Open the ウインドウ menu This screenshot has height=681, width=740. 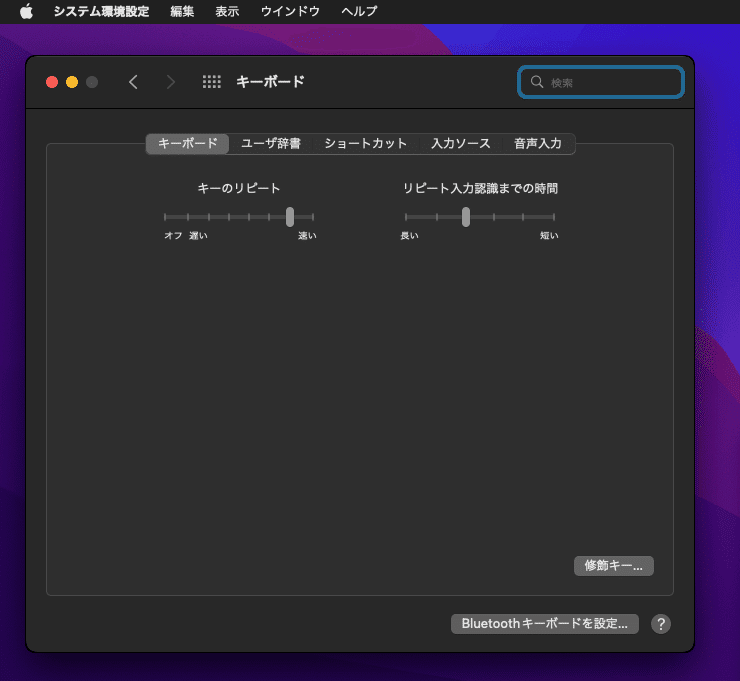point(290,11)
